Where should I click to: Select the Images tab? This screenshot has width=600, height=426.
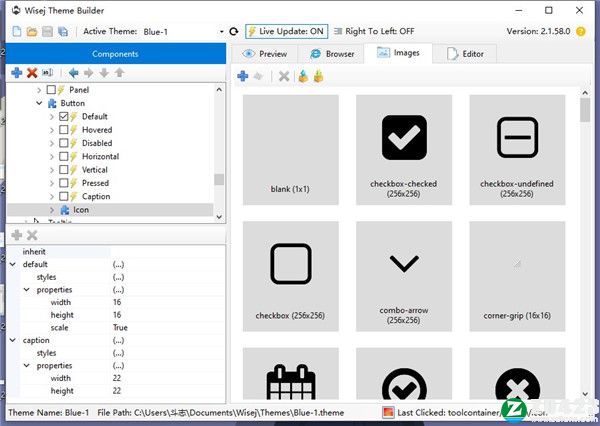point(398,53)
